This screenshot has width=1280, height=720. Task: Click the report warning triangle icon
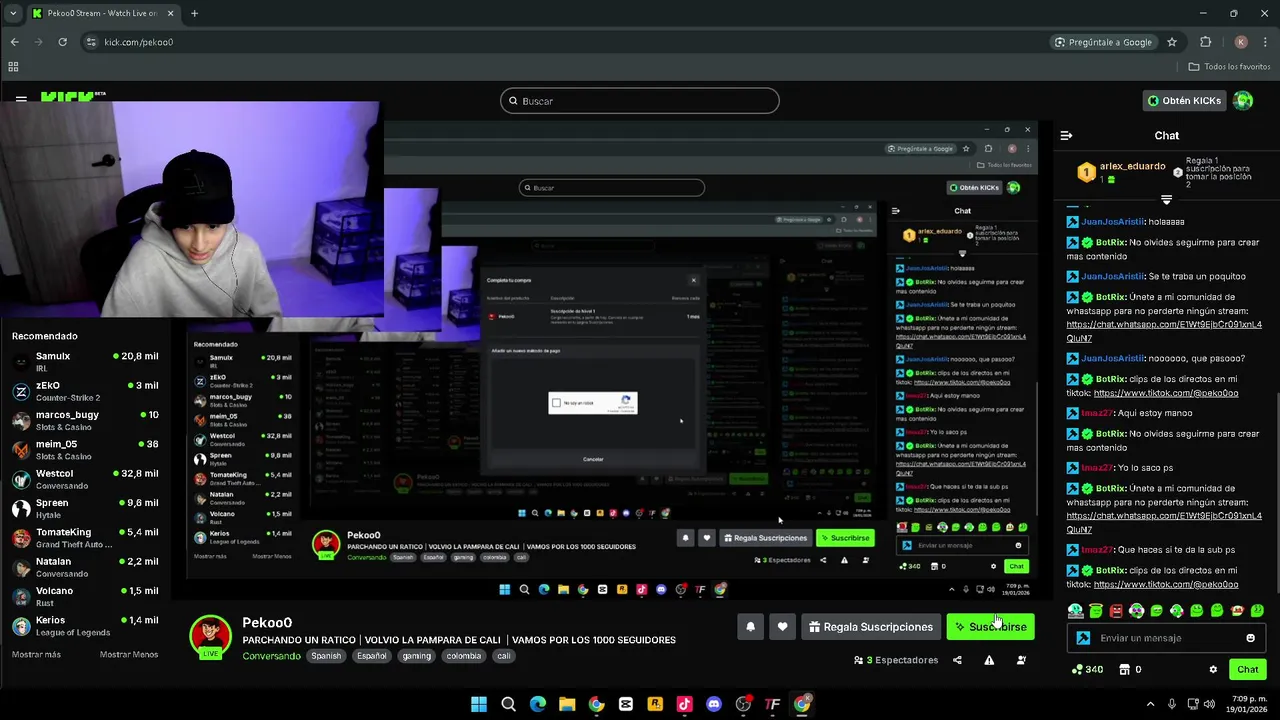coord(989,660)
